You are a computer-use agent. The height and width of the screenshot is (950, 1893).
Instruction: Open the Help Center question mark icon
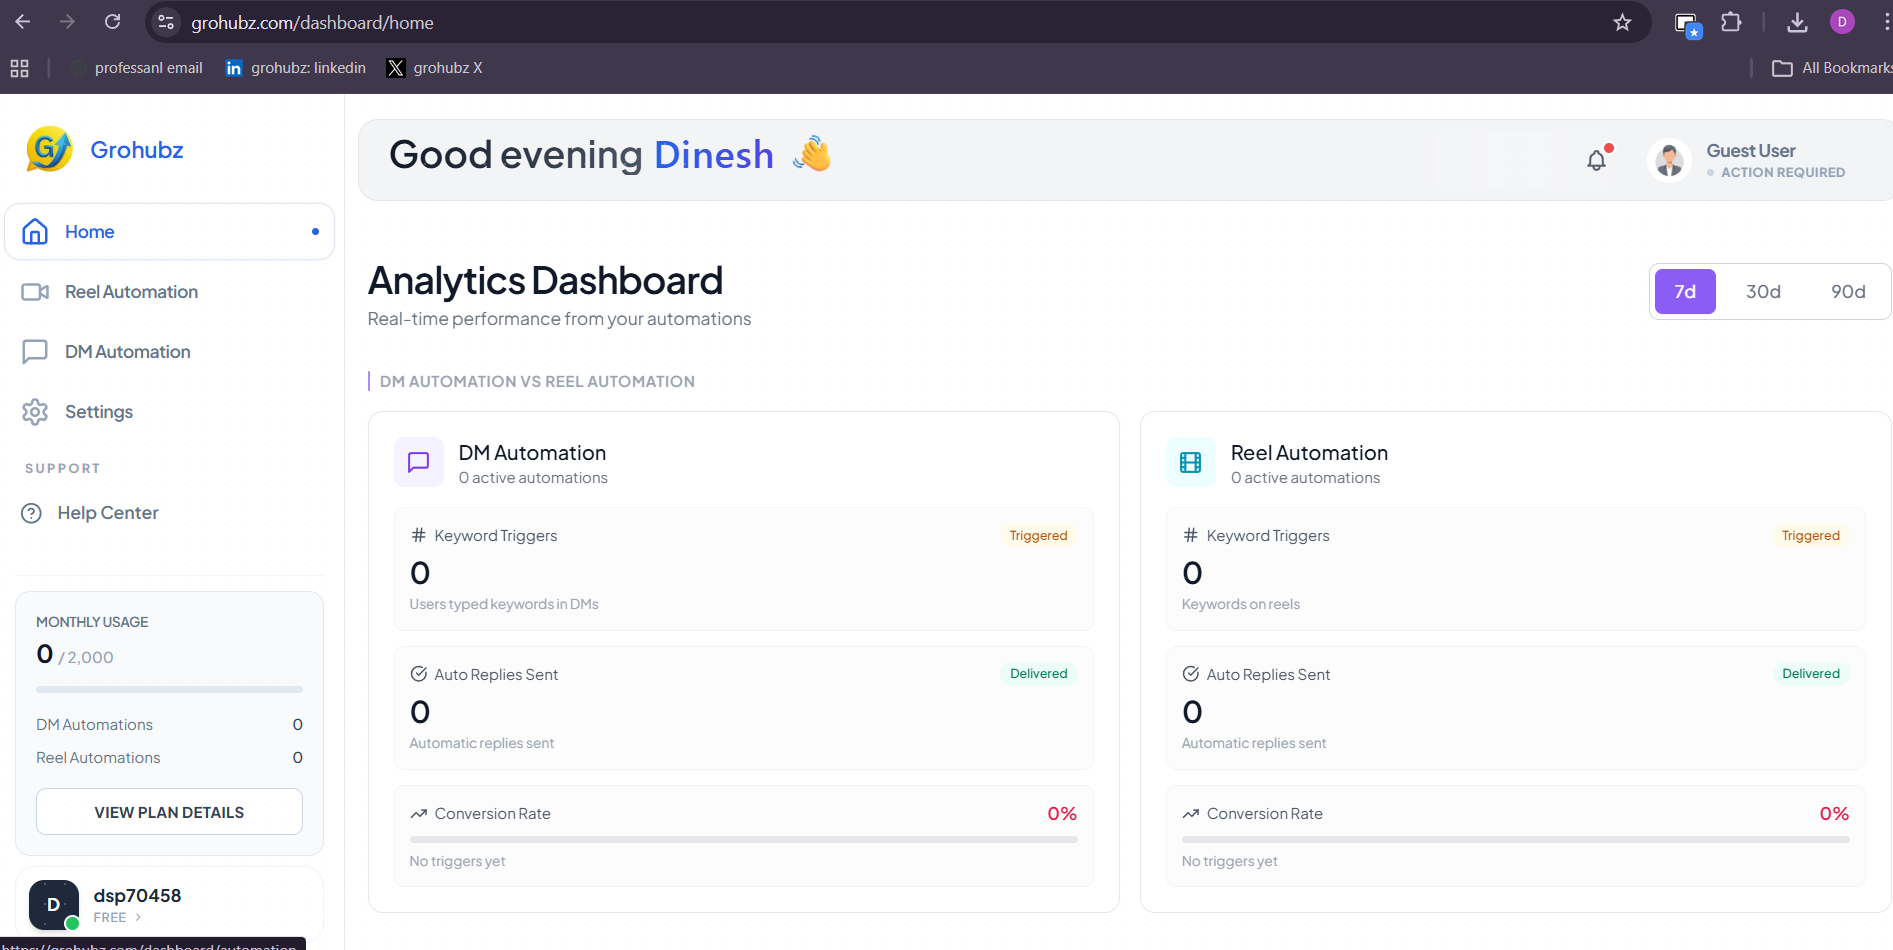pyautogui.click(x=31, y=512)
